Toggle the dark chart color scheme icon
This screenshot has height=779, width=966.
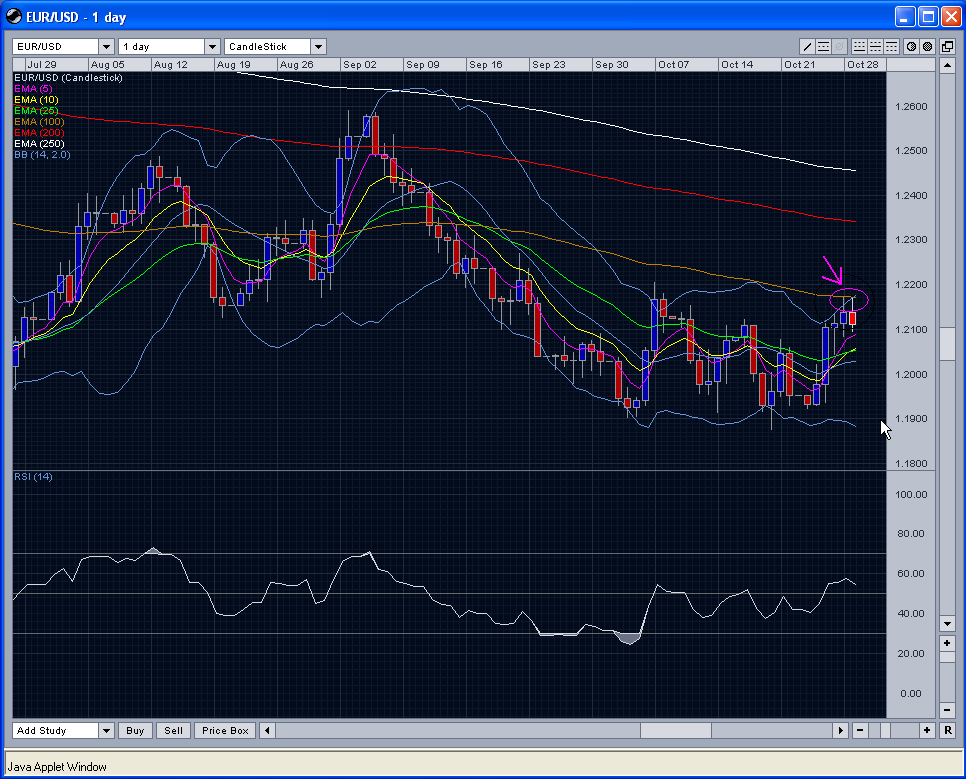point(927,46)
